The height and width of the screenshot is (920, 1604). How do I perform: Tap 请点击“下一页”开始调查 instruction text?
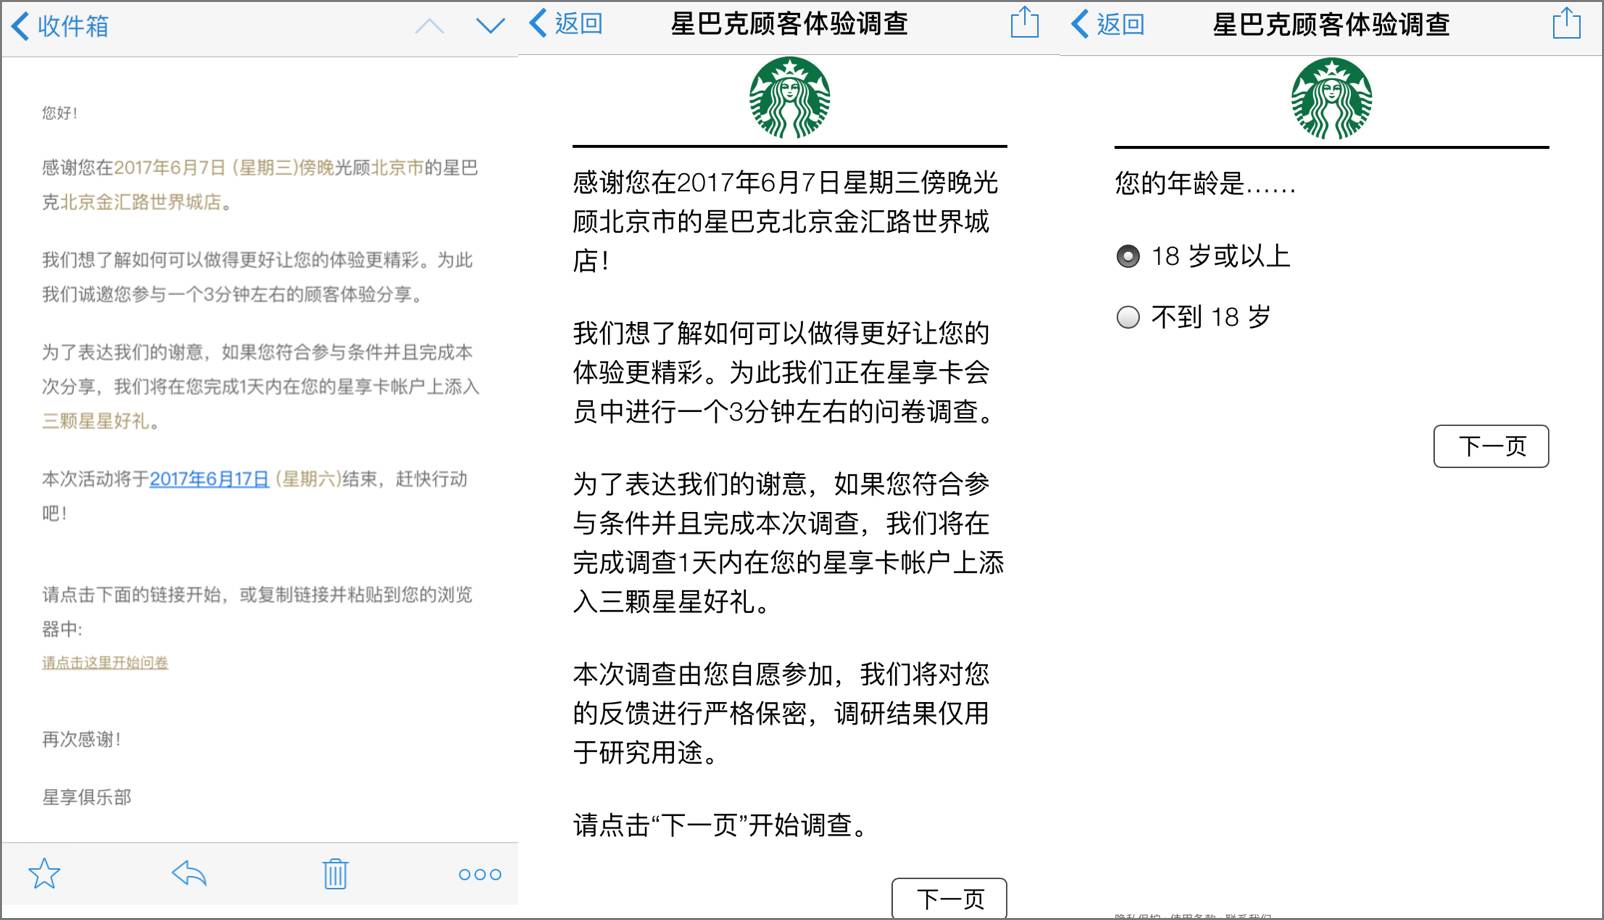coord(722,825)
